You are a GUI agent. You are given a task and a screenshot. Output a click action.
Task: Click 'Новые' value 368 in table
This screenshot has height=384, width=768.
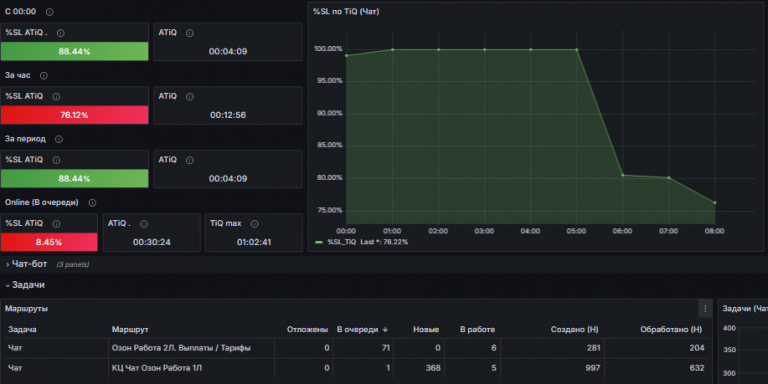point(433,368)
